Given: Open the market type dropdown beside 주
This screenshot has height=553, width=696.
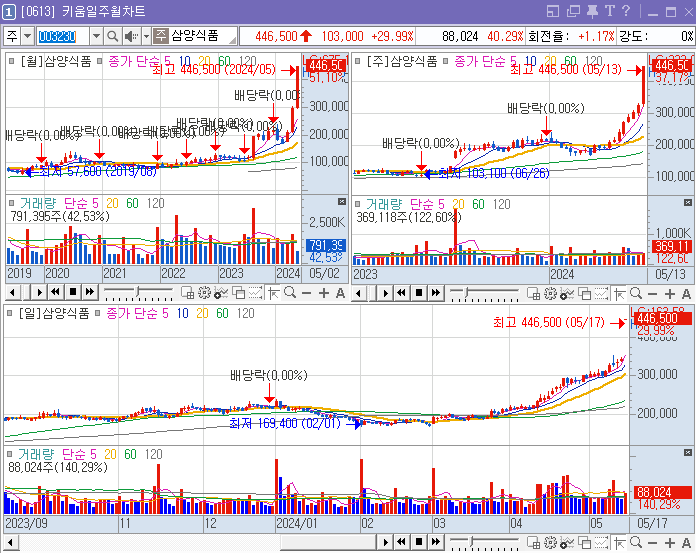Looking at the screenshot, I should coord(28,36).
